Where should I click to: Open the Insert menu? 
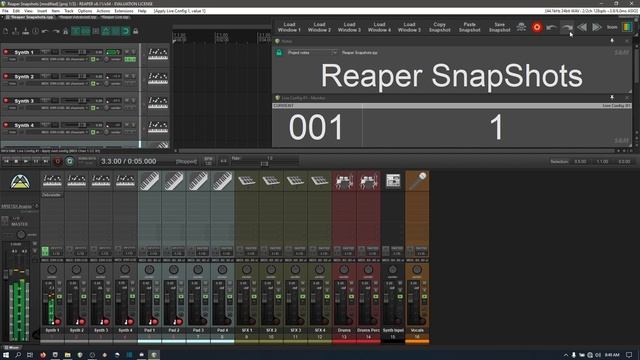(42, 11)
